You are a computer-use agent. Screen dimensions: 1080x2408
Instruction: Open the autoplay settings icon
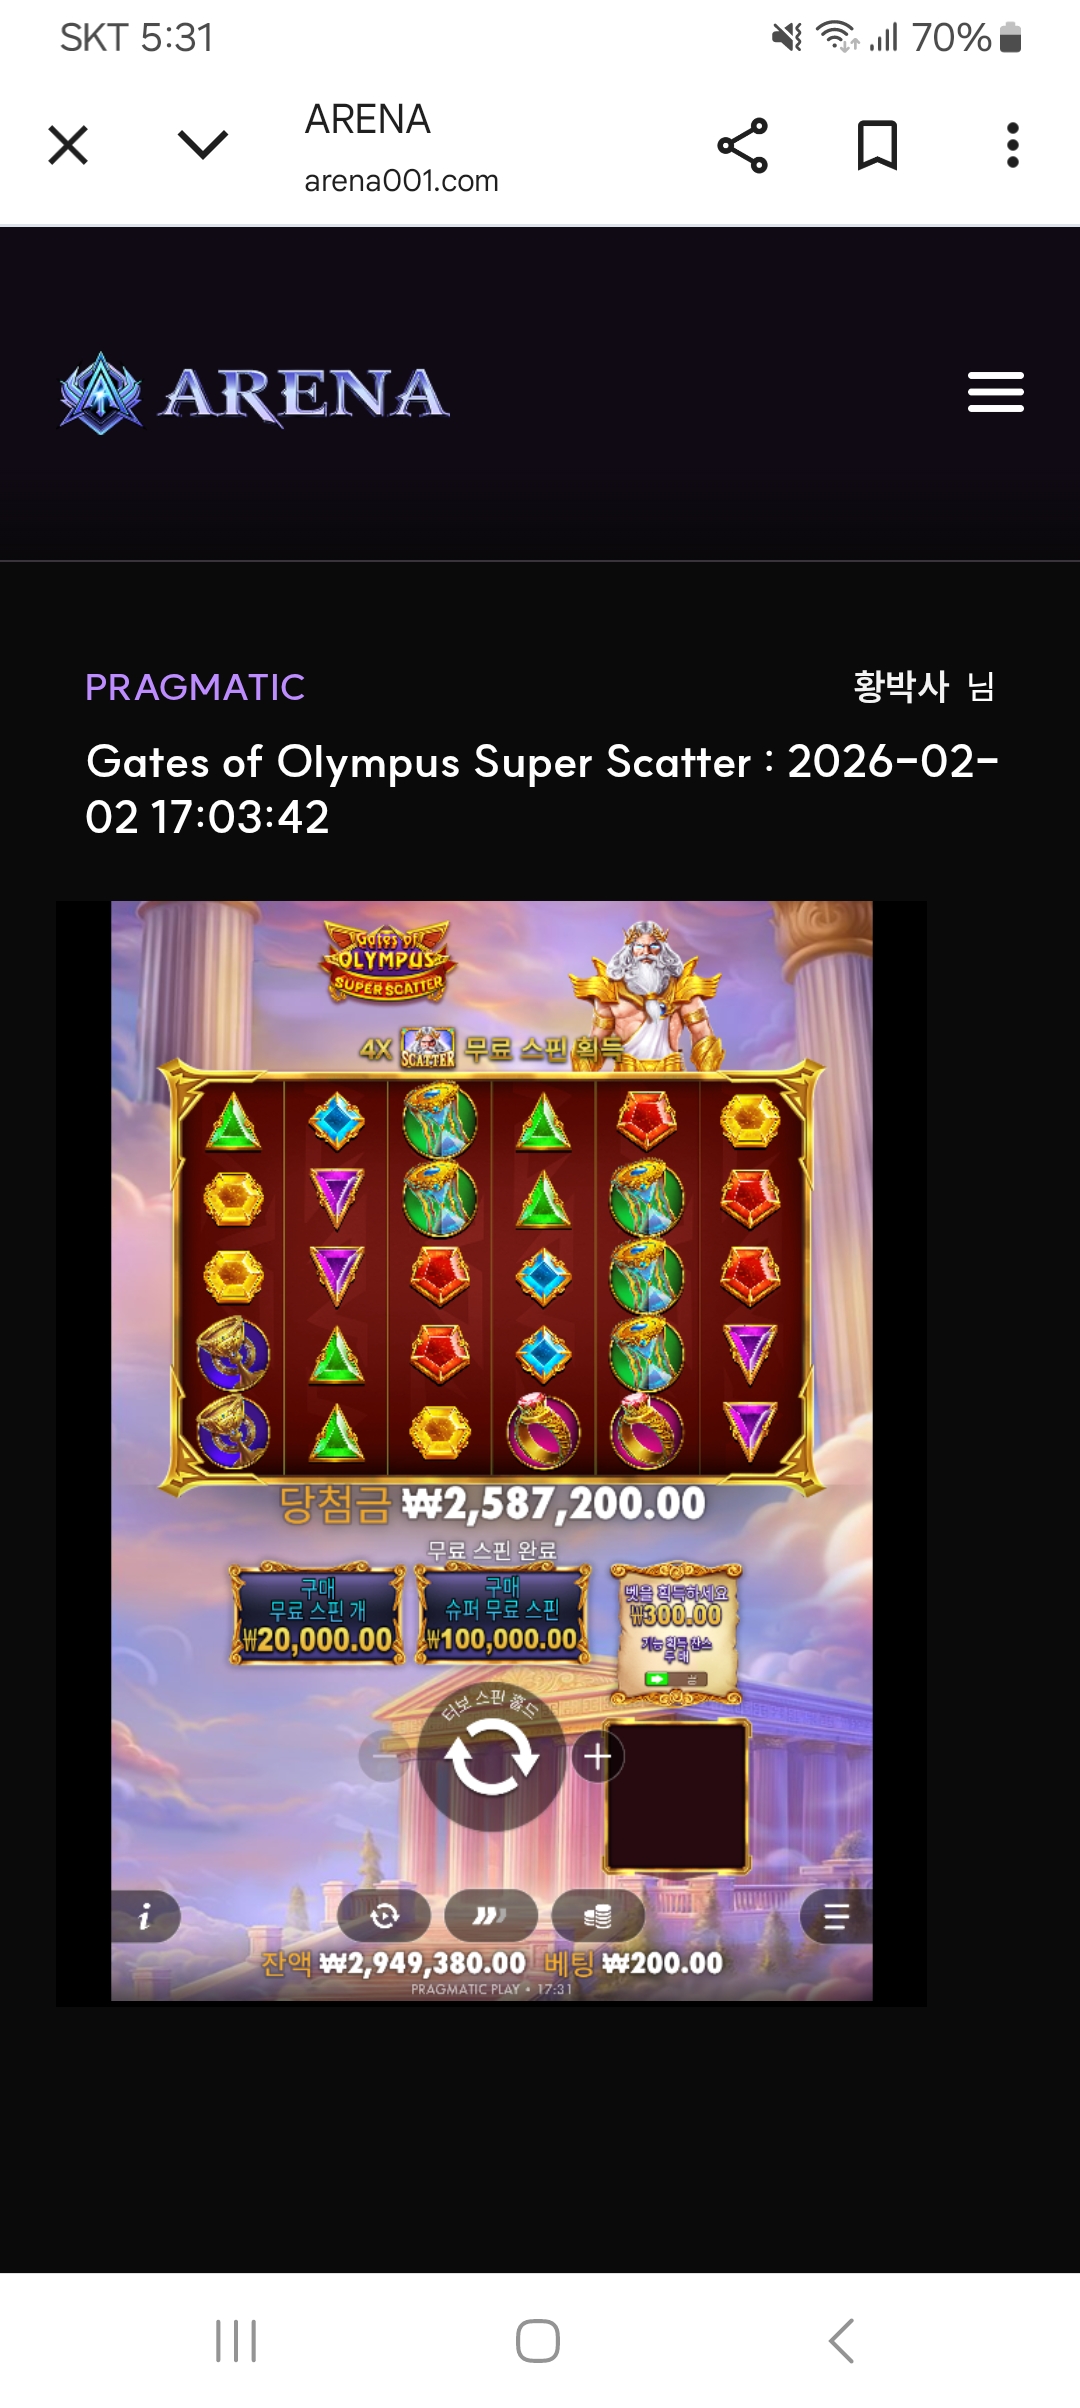pyautogui.click(x=384, y=1916)
